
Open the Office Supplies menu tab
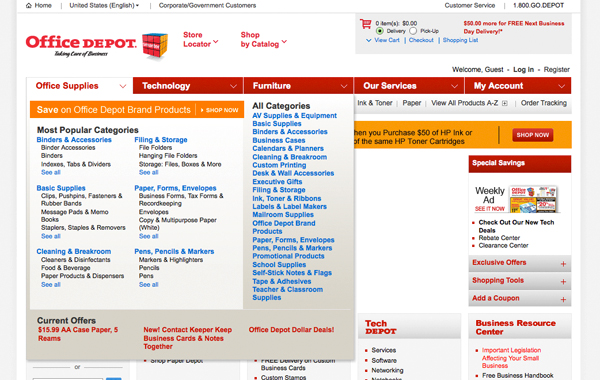pos(80,86)
